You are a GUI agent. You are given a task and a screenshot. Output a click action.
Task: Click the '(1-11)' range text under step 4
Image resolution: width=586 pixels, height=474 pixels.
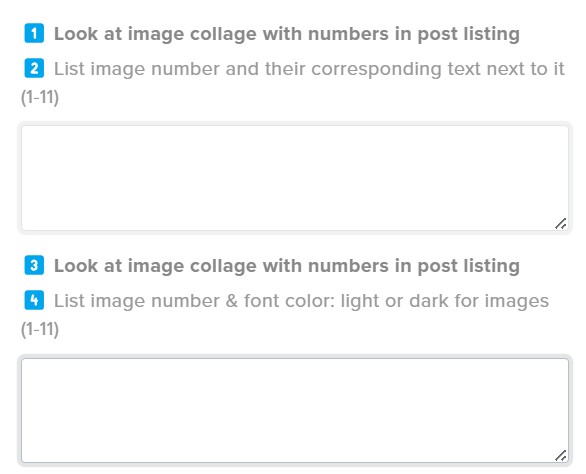pos(40,329)
